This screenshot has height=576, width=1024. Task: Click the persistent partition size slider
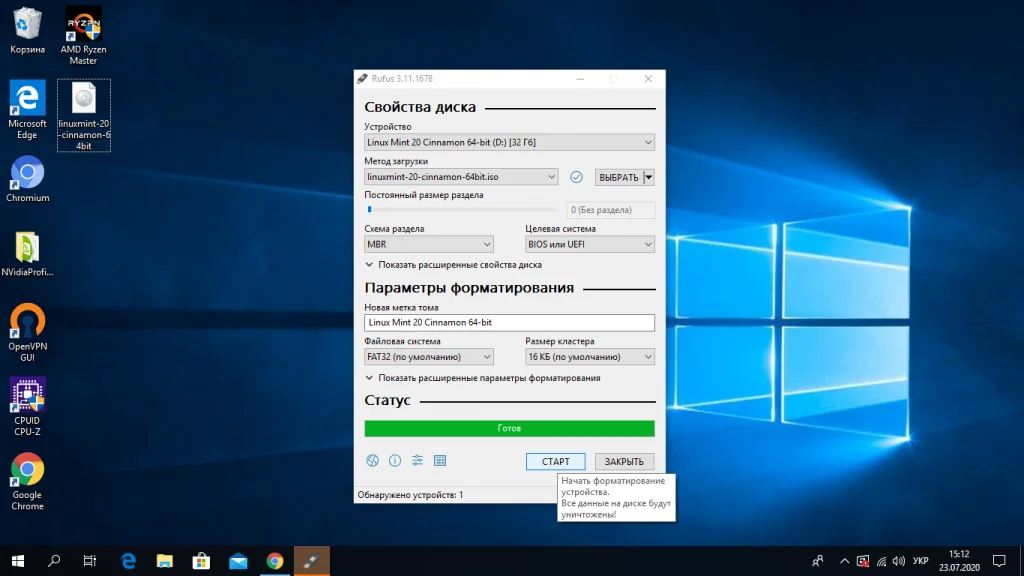(x=460, y=210)
